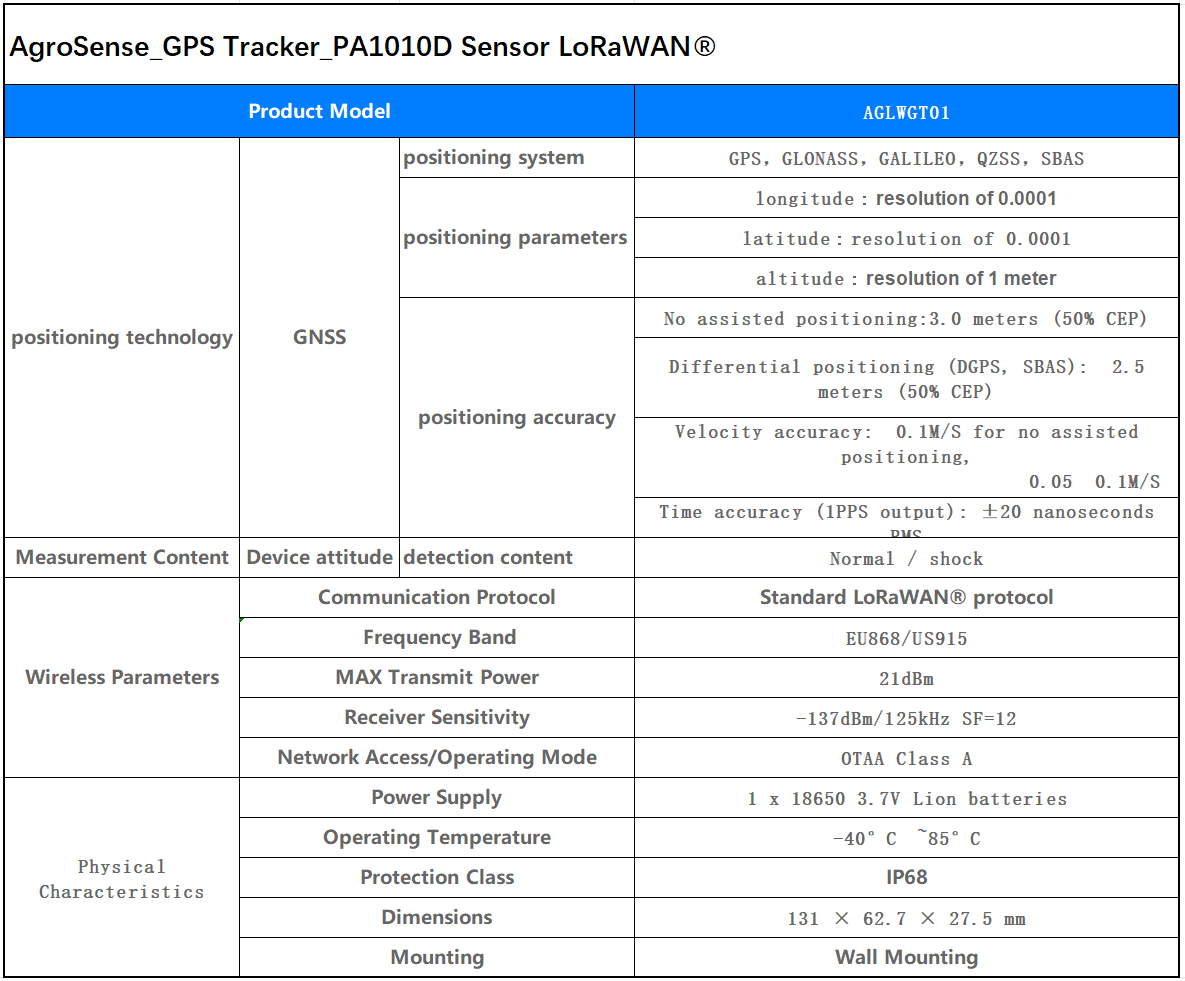Click the 1 x 18650 3.7V Lion batteries cell
1185x981 pixels.
click(x=906, y=798)
